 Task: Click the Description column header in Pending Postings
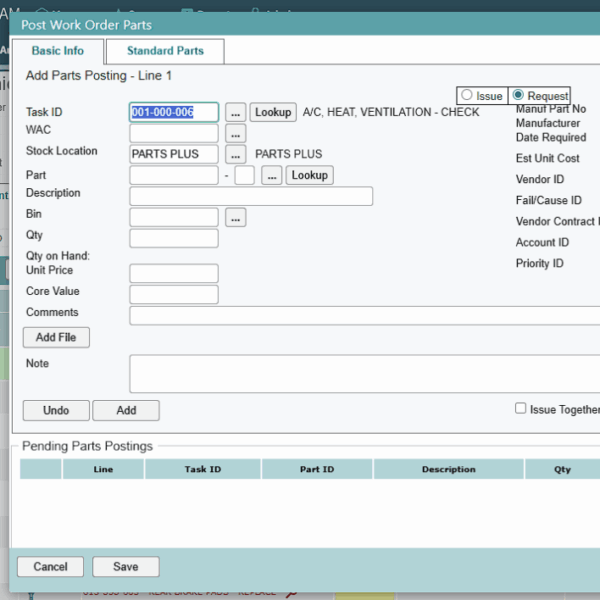point(448,469)
